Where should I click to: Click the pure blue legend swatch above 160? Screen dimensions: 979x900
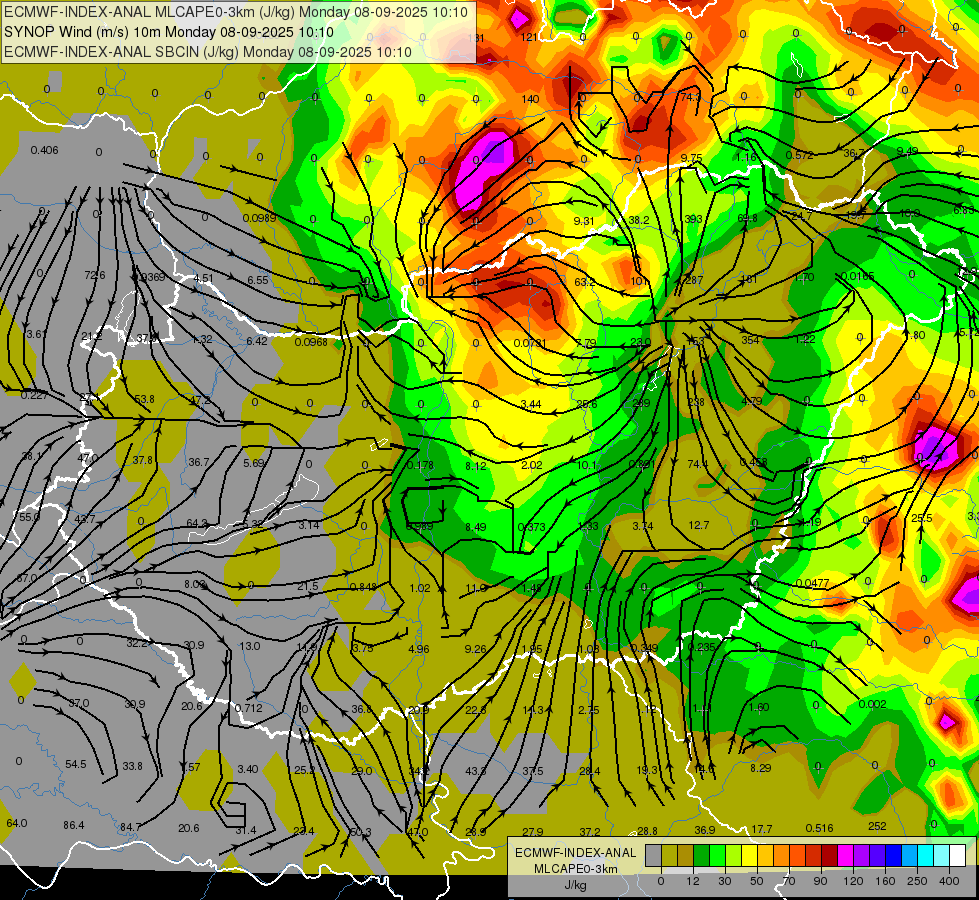(894, 855)
